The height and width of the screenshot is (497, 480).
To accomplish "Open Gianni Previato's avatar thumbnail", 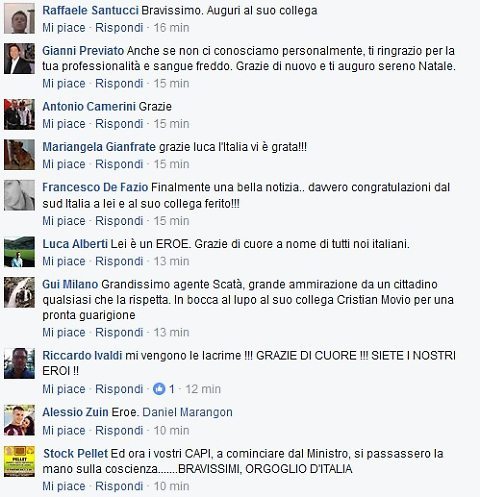I will (19, 59).
